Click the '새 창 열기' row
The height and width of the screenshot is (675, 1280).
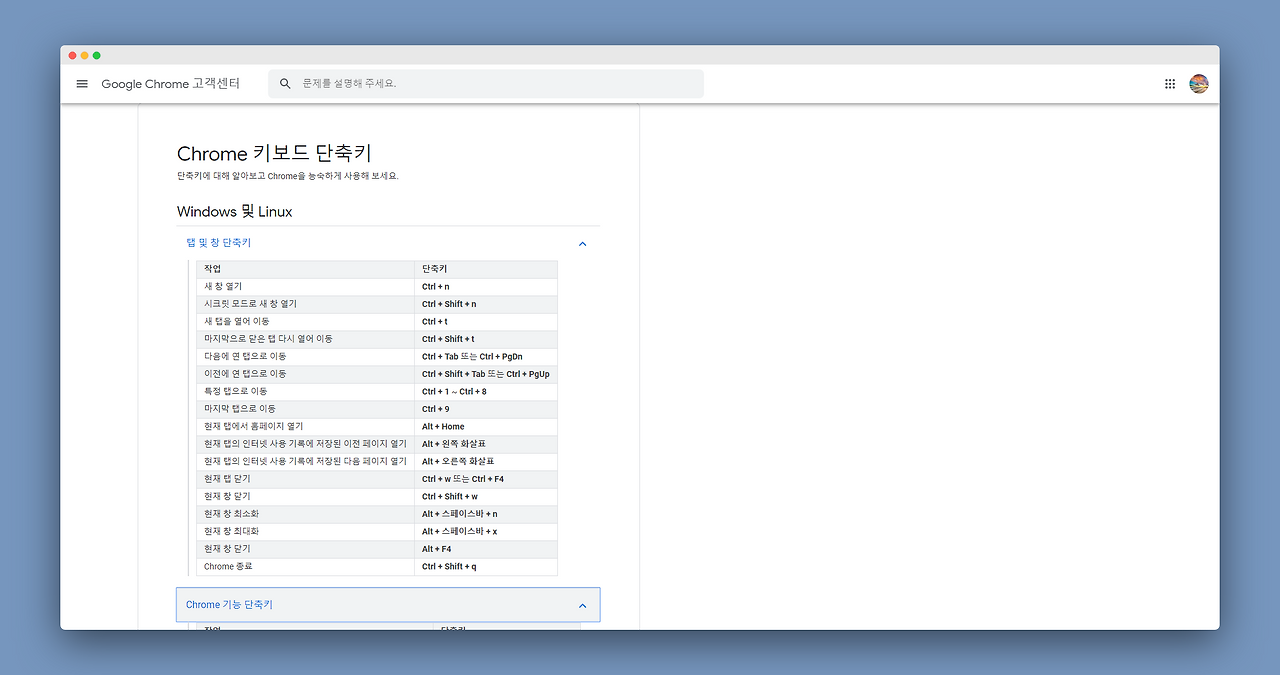pos(377,286)
